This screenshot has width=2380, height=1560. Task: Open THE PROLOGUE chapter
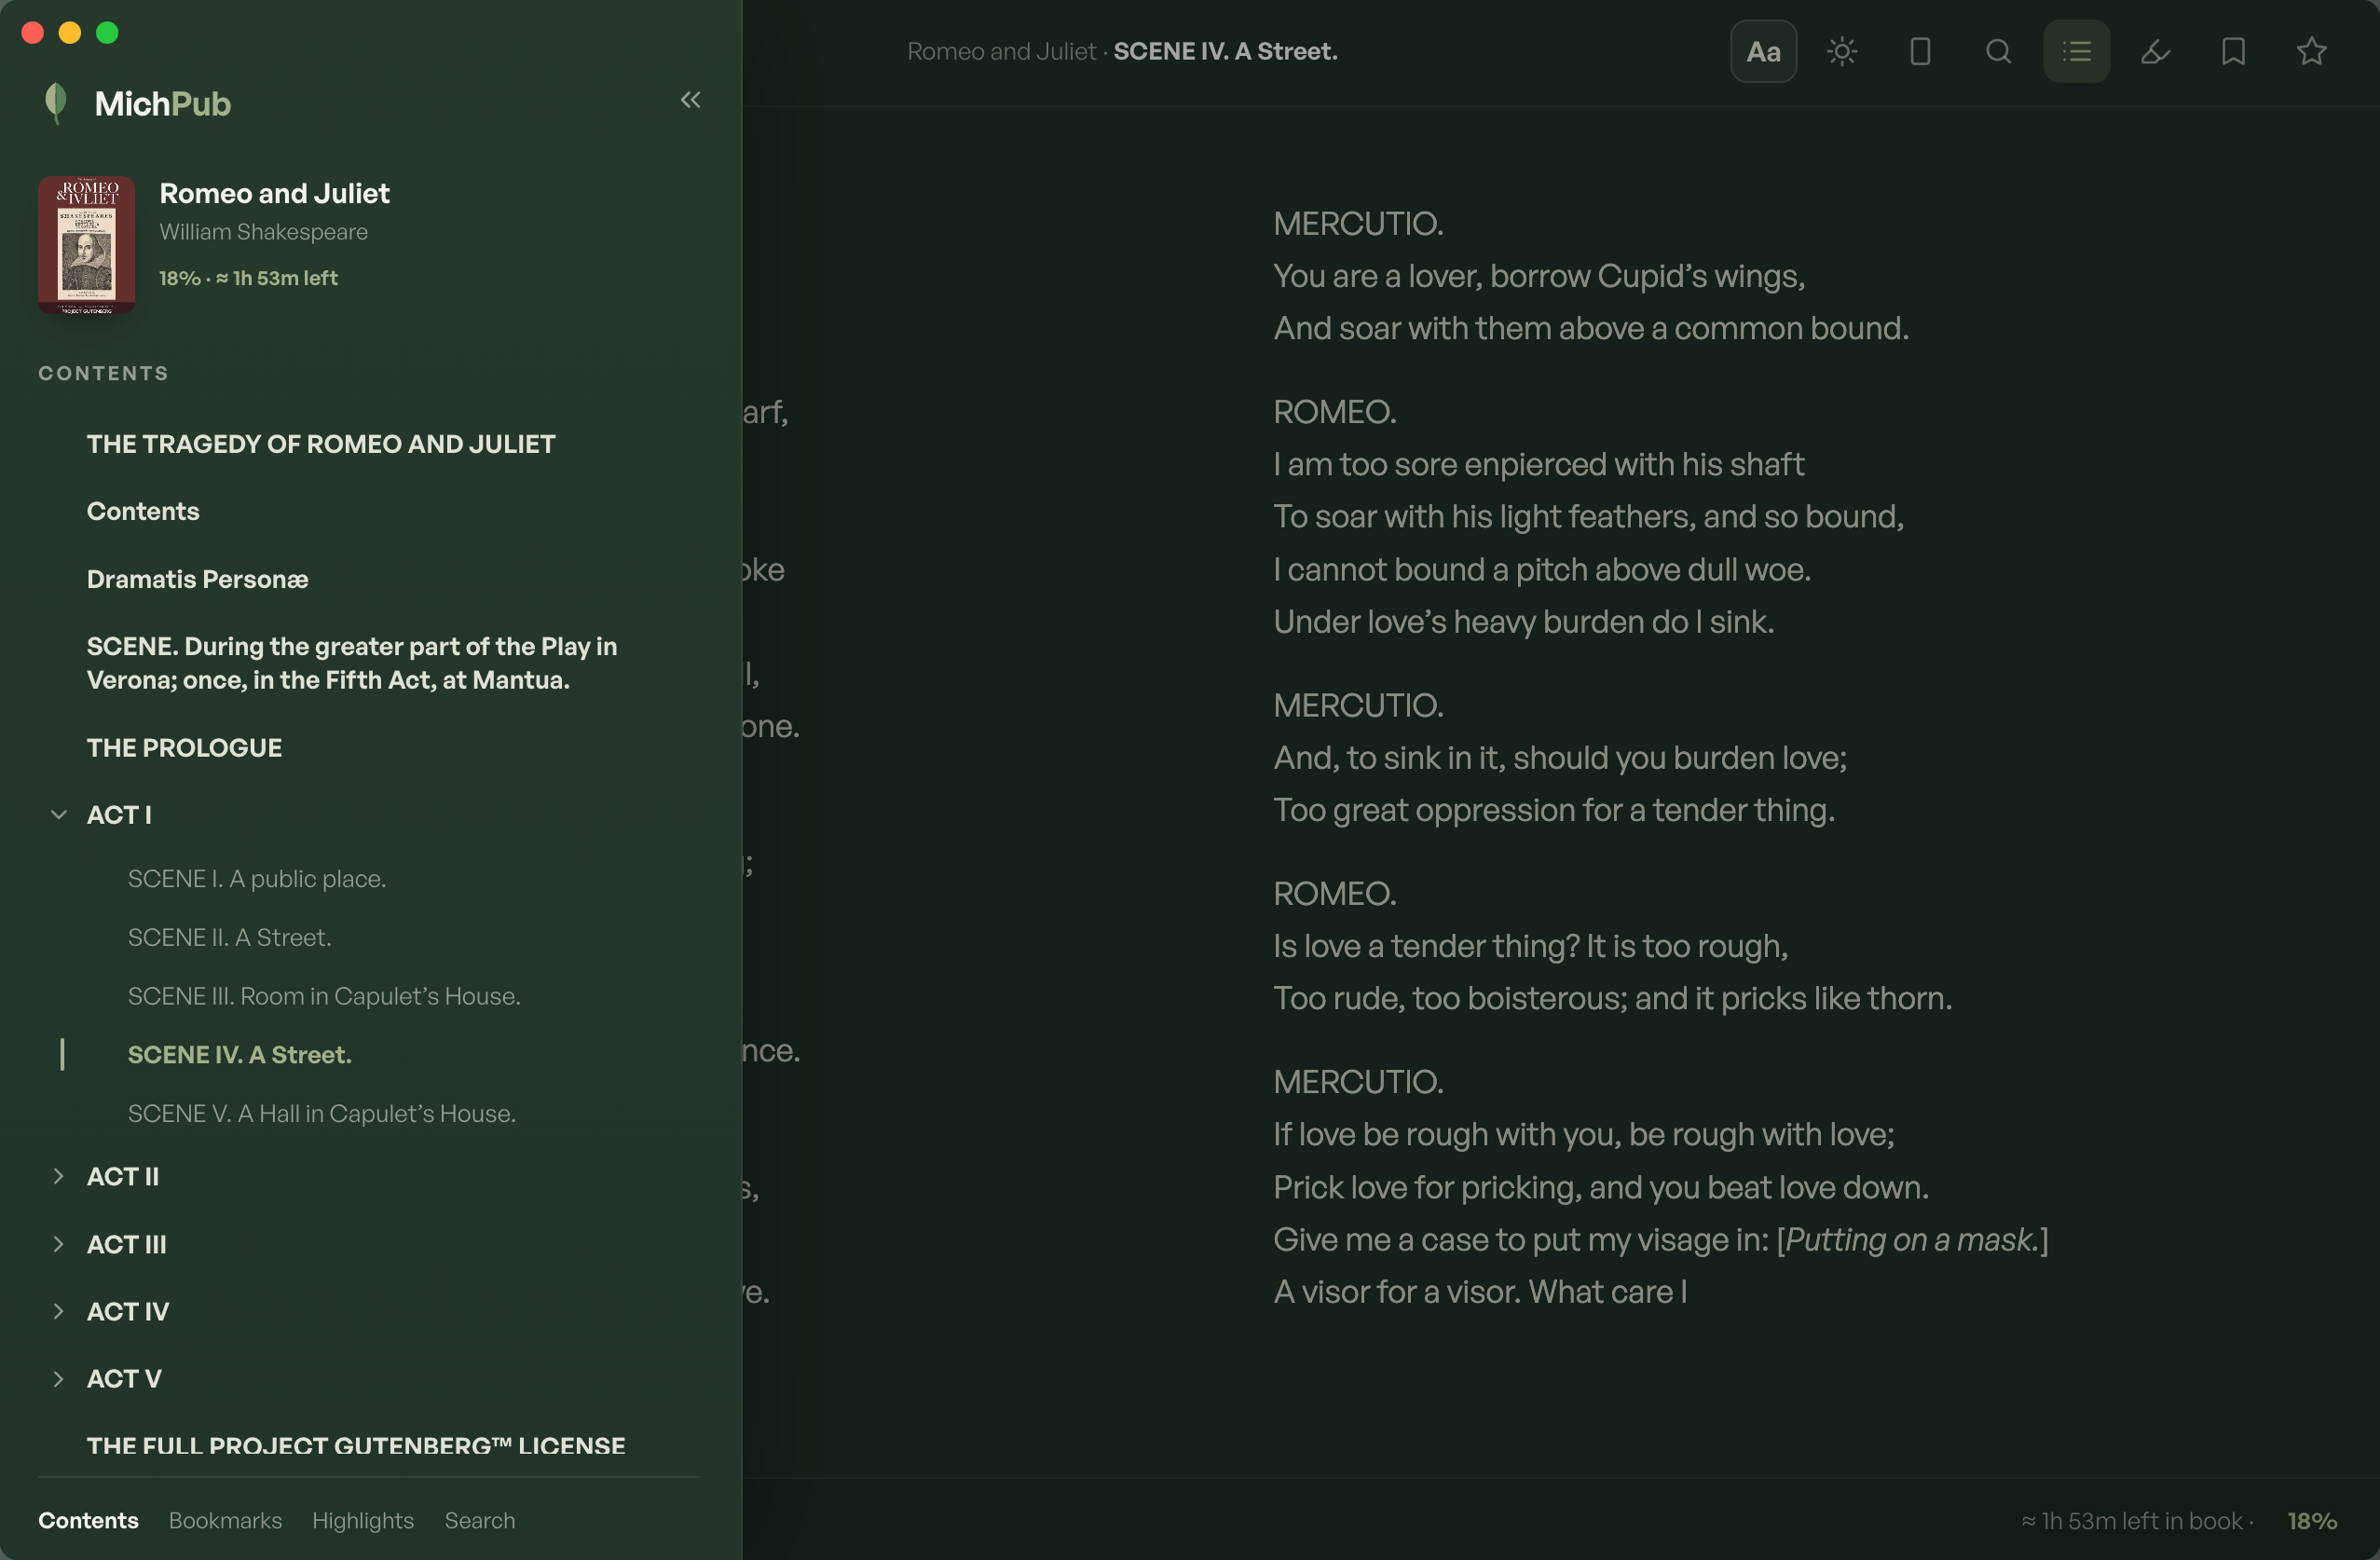click(x=184, y=748)
